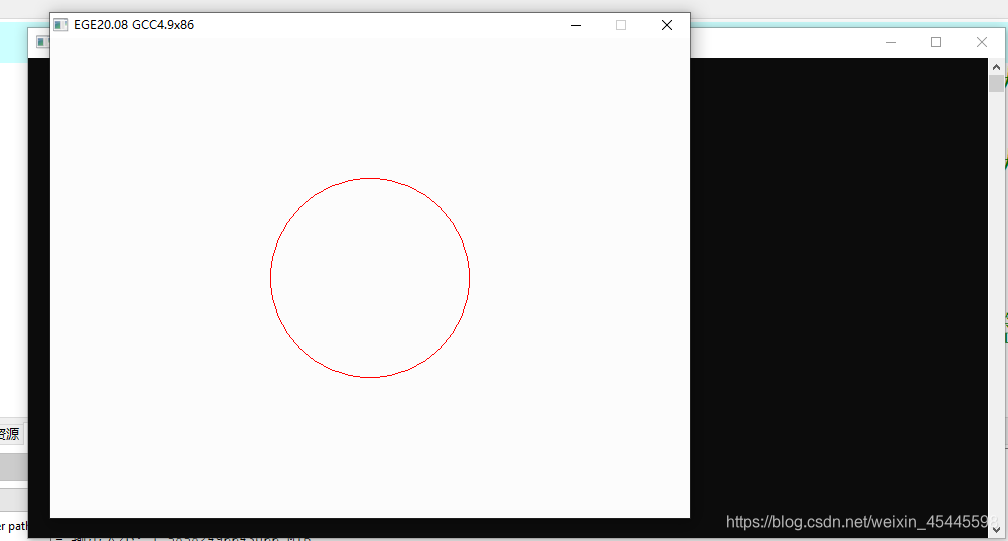Close the EGE20.08 GCC4.9x86 window
The image size is (1008, 541).
point(667,25)
